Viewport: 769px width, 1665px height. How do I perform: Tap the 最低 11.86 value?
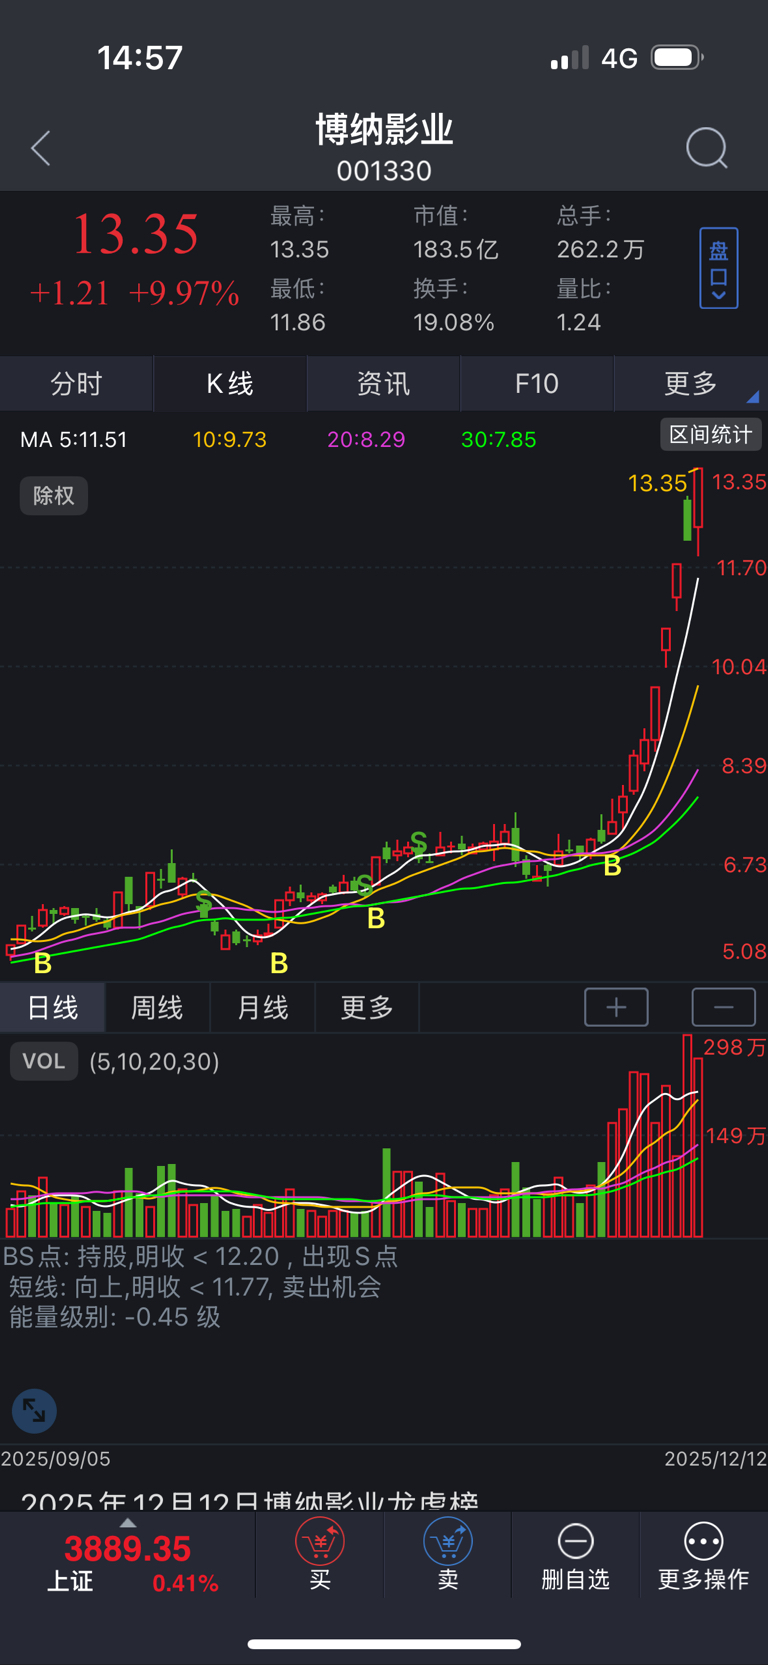point(298,322)
